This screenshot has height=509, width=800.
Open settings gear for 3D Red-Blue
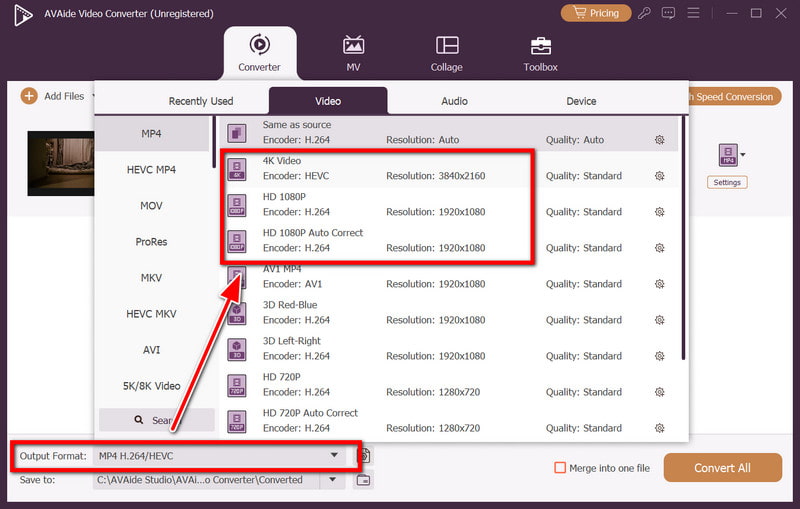(x=660, y=320)
